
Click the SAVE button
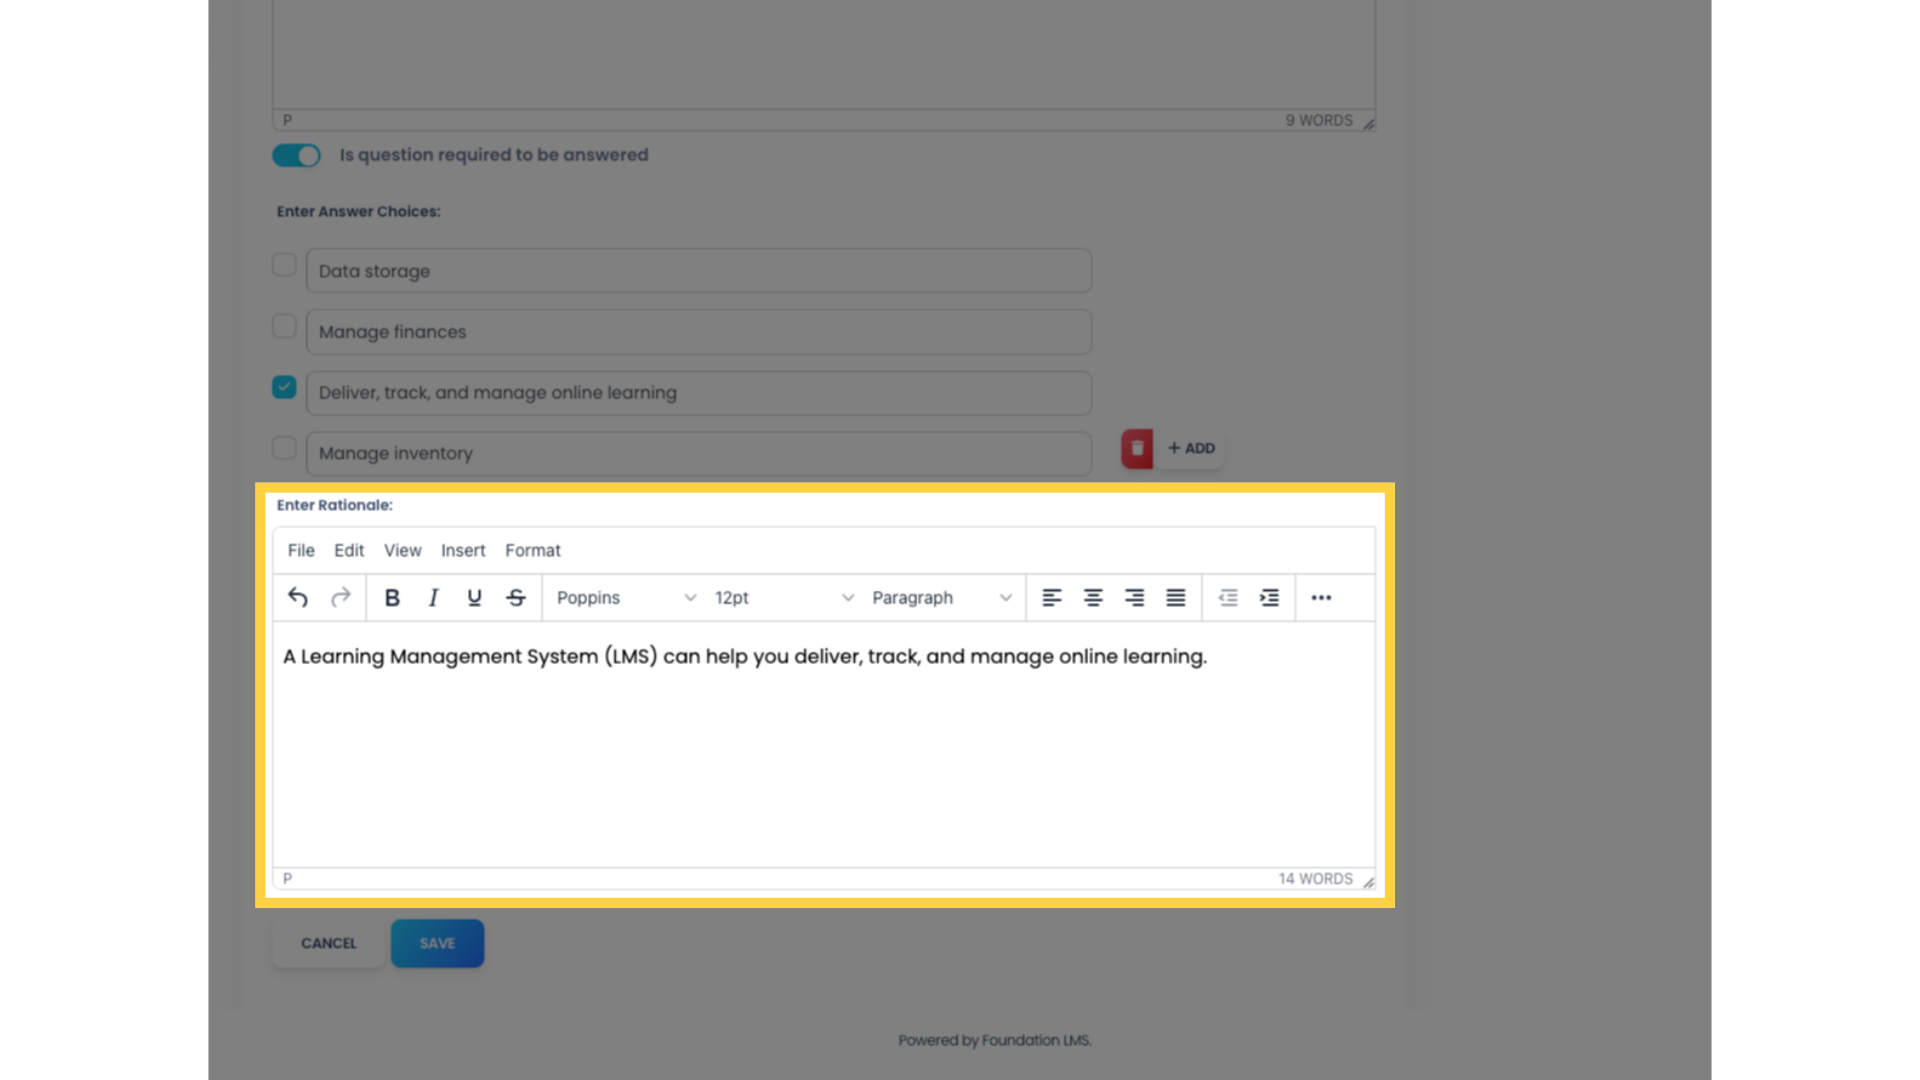(437, 943)
